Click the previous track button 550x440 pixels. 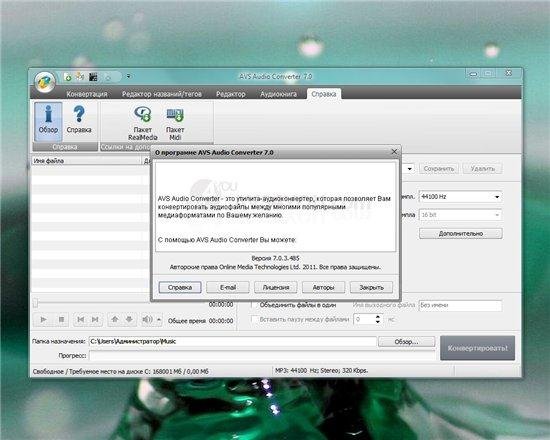pyautogui.click(x=80, y=320)
